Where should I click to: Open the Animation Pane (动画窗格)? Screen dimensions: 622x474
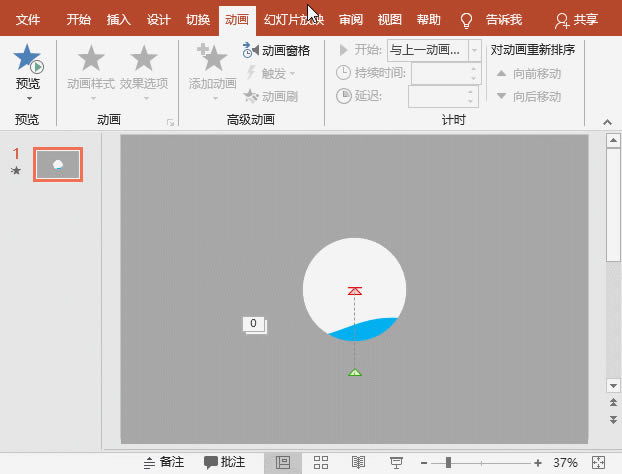click(x=276, y=50)
